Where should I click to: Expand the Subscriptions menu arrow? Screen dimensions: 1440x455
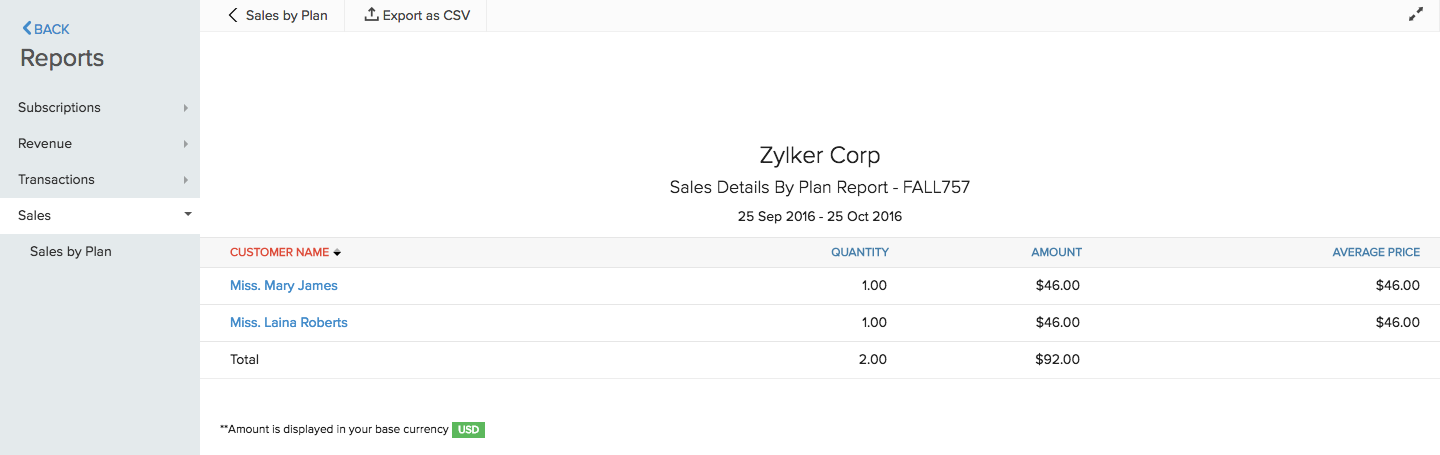click(x=186, y=108)
